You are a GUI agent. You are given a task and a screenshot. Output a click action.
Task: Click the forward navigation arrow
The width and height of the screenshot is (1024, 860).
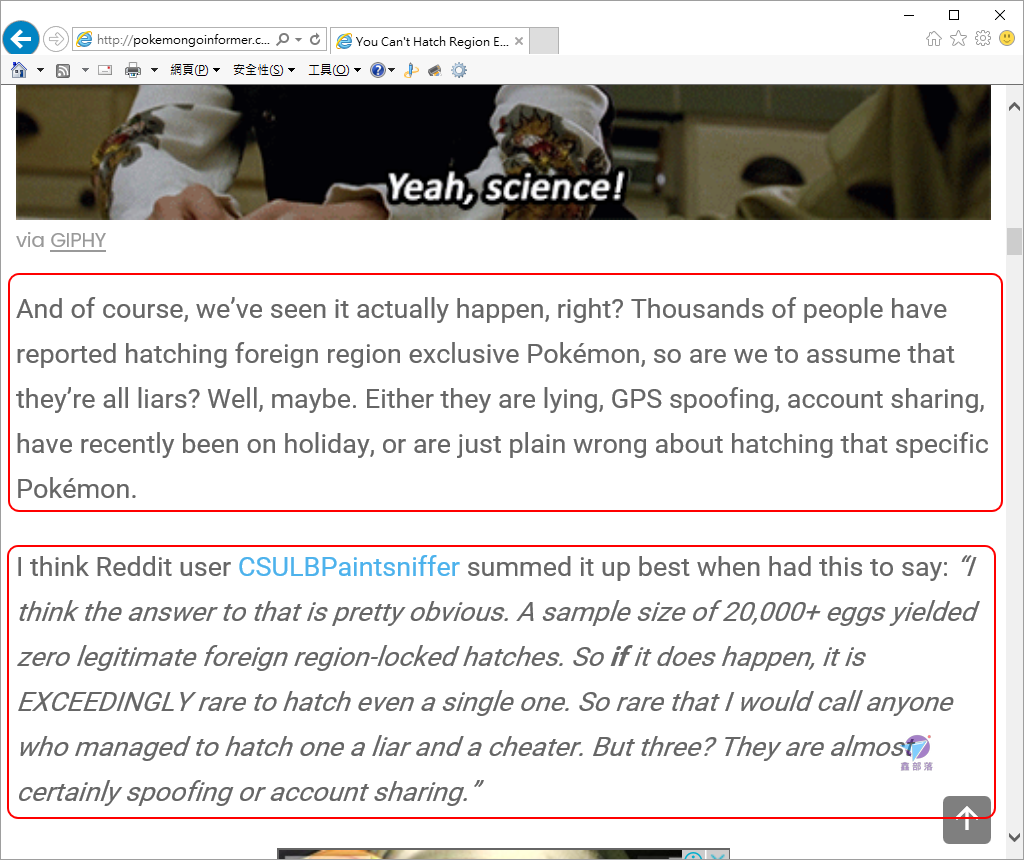point(56,39)
